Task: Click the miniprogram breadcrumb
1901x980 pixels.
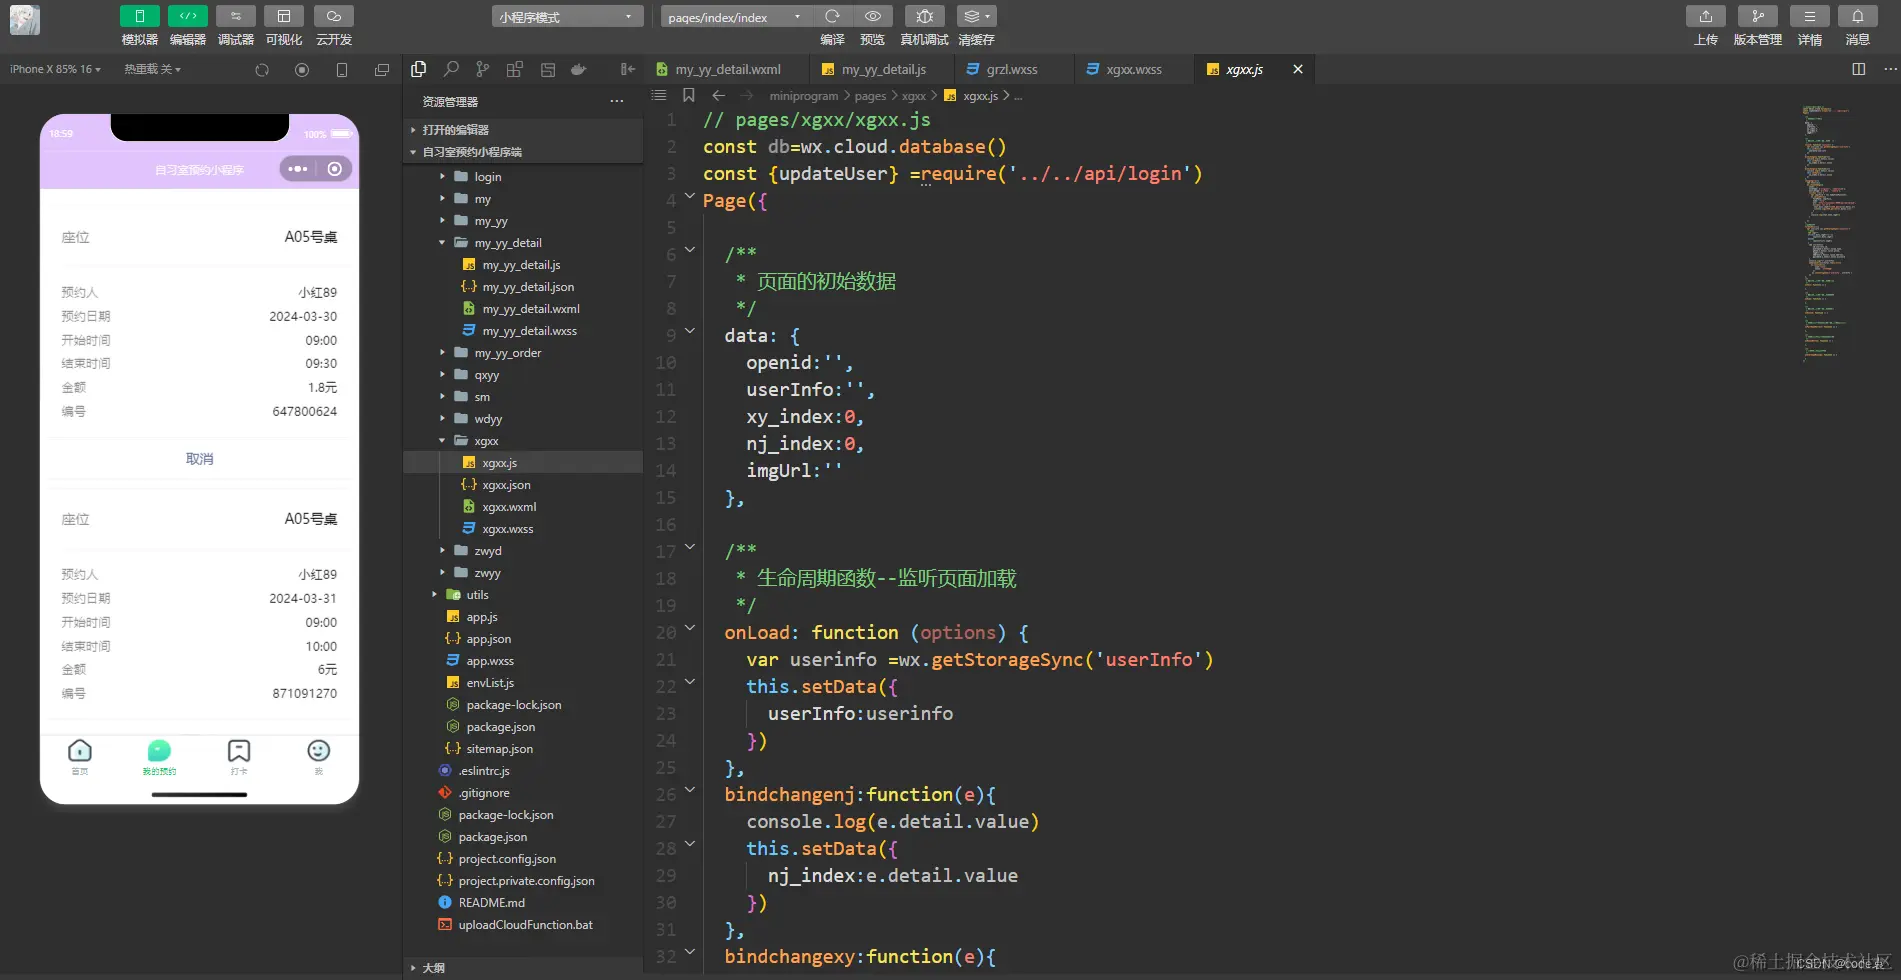Action: (803, 96)
